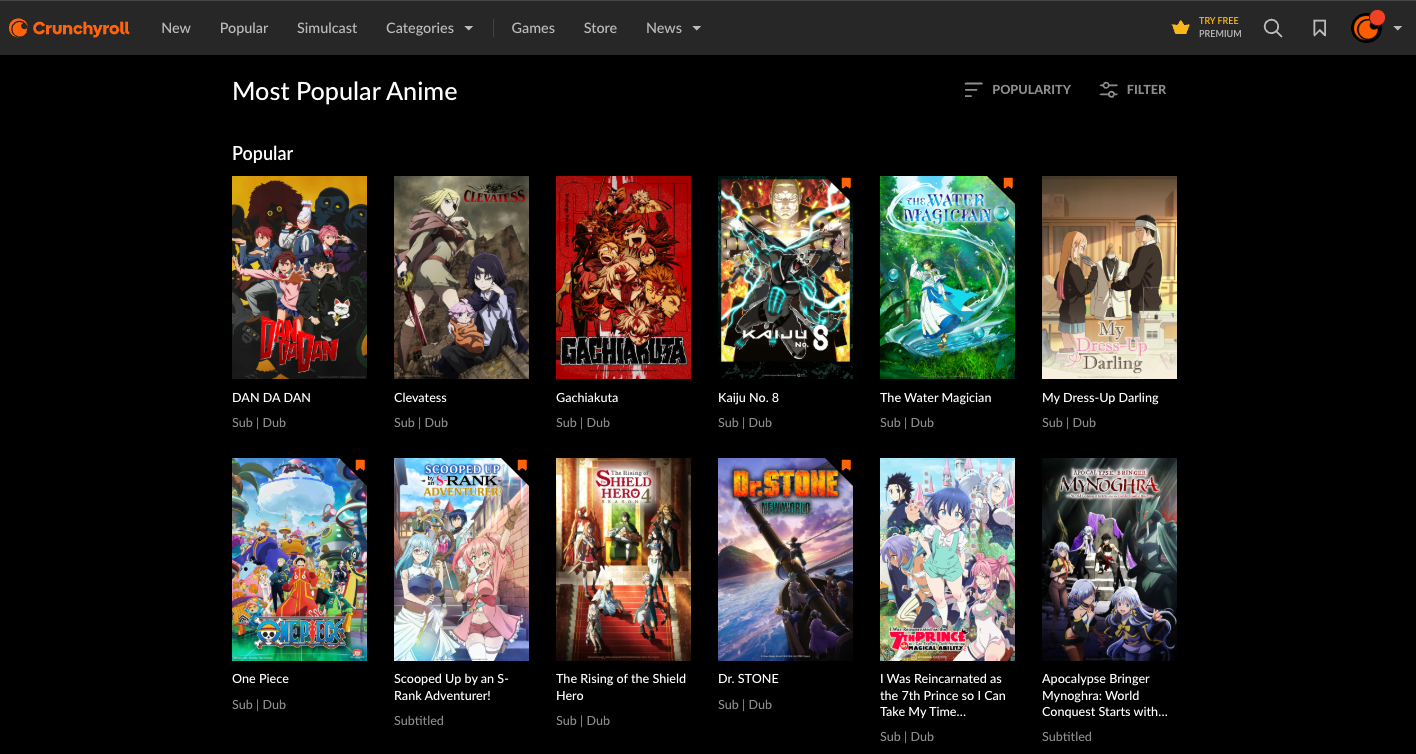1416x754 pixels.
Task: Toggle the Water Magician bookmark ribbon
Action: coord(1007,183)
